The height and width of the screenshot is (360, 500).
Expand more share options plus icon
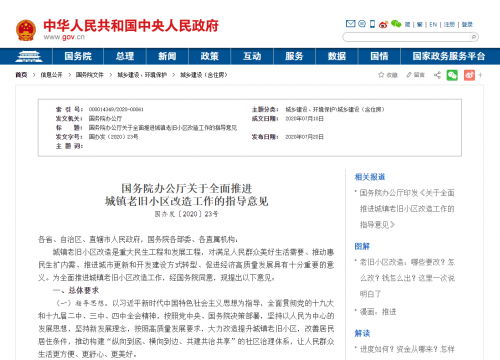click(480, 75)
